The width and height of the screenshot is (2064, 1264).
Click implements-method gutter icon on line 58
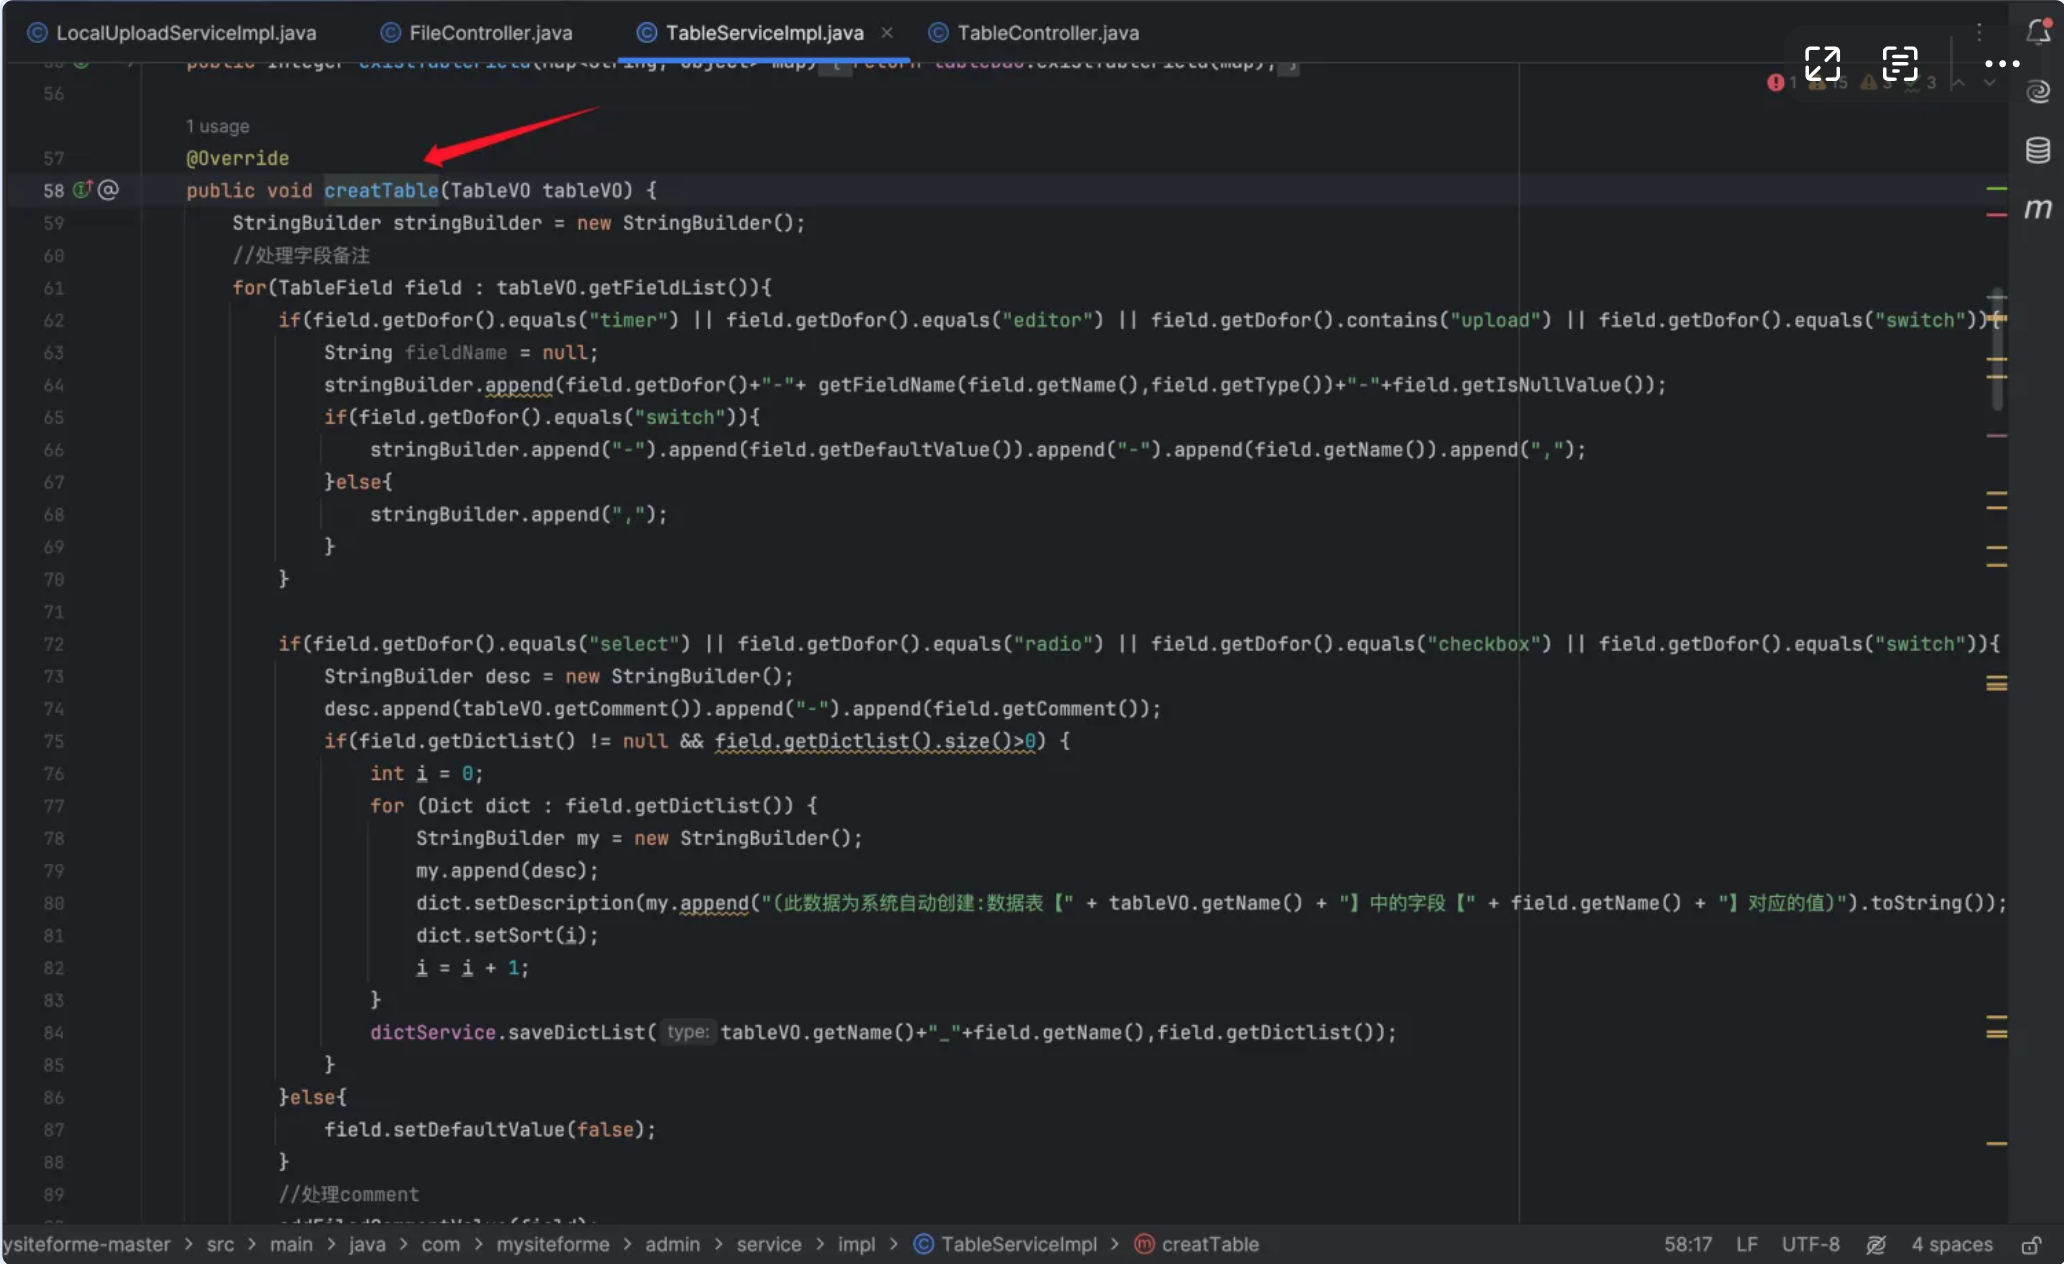tap(82, 189)
